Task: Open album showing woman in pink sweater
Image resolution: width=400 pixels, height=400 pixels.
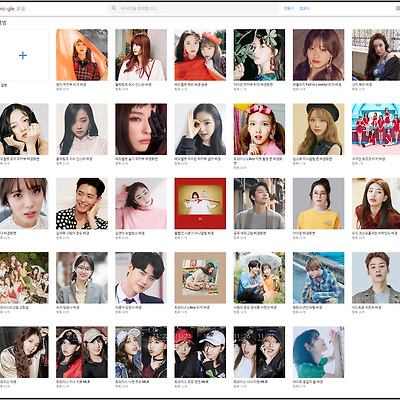Action: pos(141,203)
